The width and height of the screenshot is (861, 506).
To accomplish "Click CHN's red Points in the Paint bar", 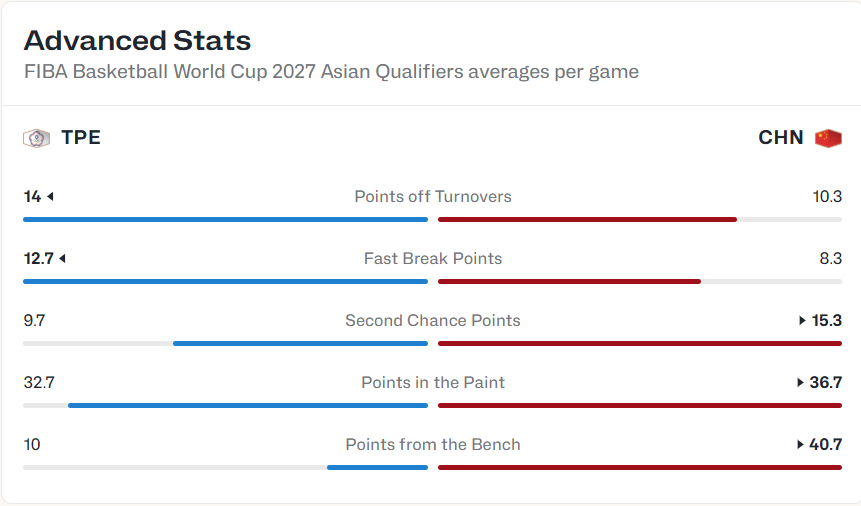I will pos(640,405).
